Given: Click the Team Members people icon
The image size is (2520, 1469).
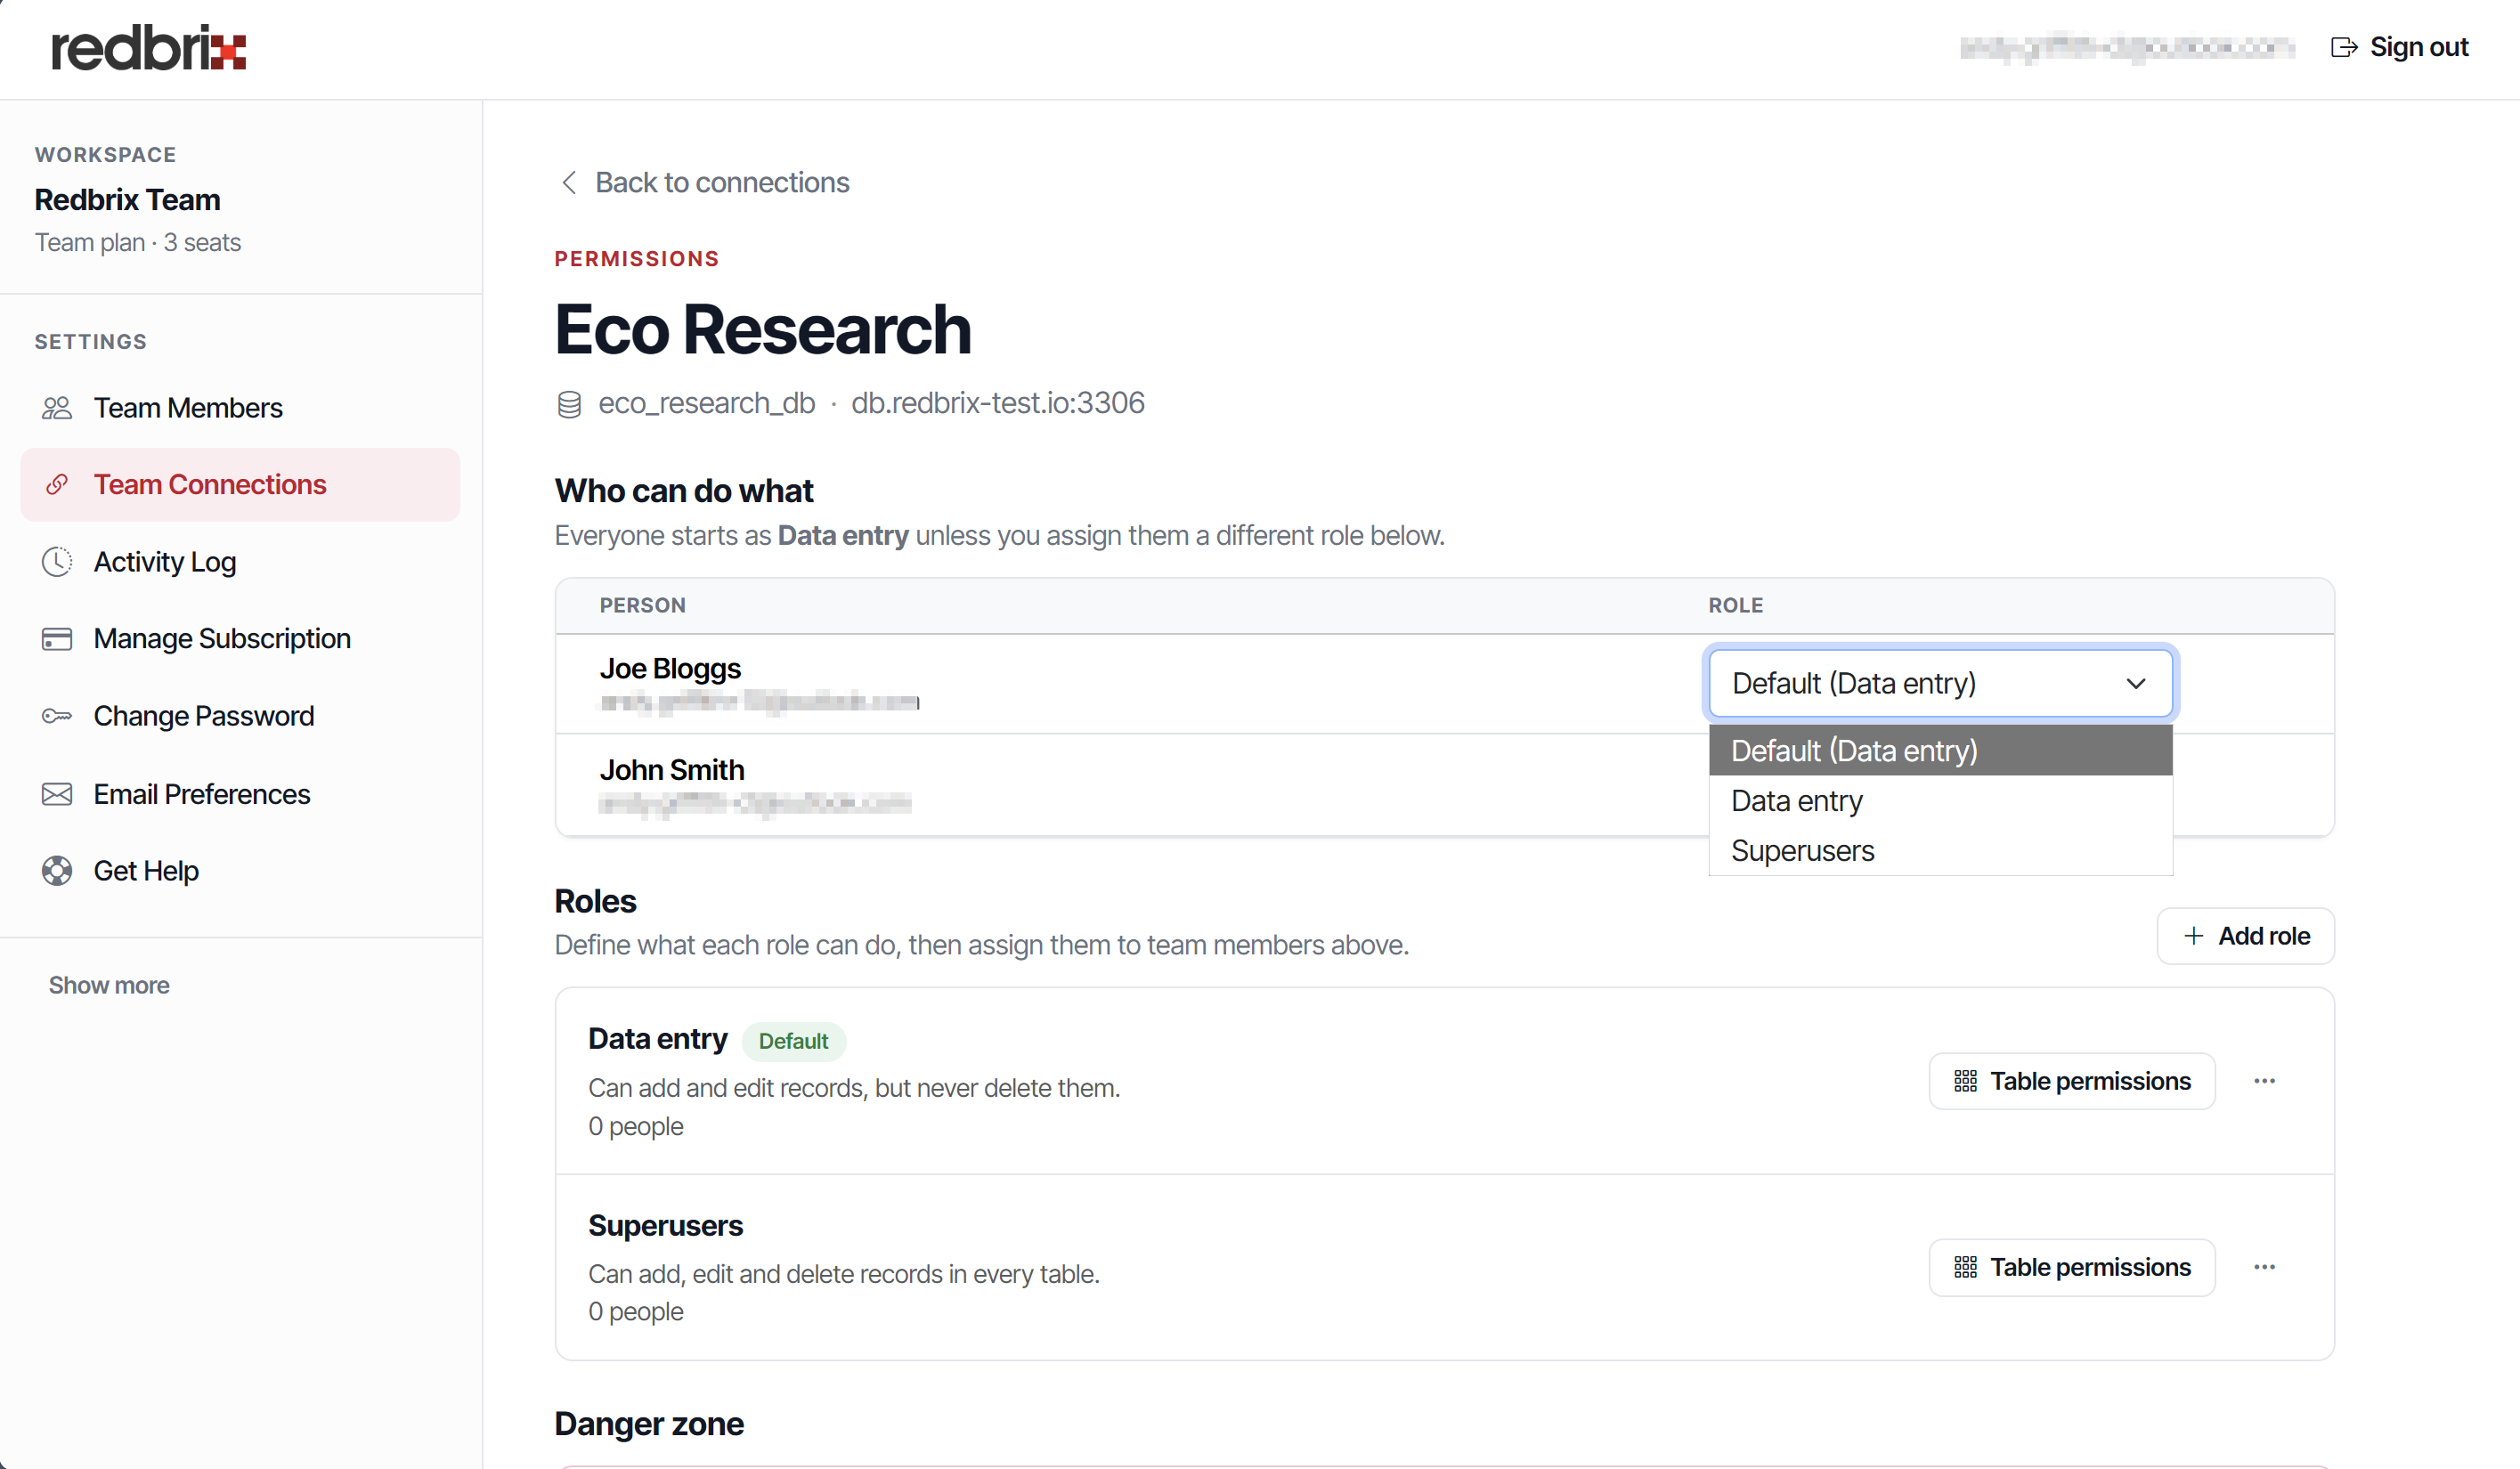Looking at the screenshot, I should coord(57,408).
